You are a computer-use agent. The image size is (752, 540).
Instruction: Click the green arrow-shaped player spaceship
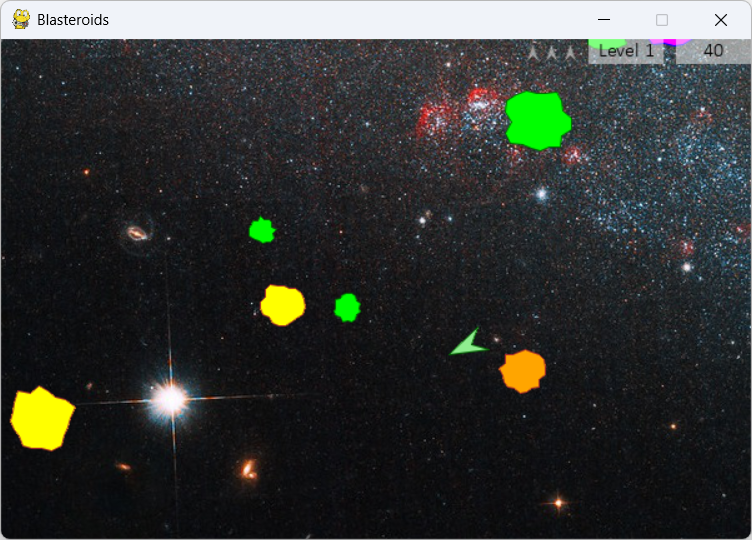coord(467,343)
